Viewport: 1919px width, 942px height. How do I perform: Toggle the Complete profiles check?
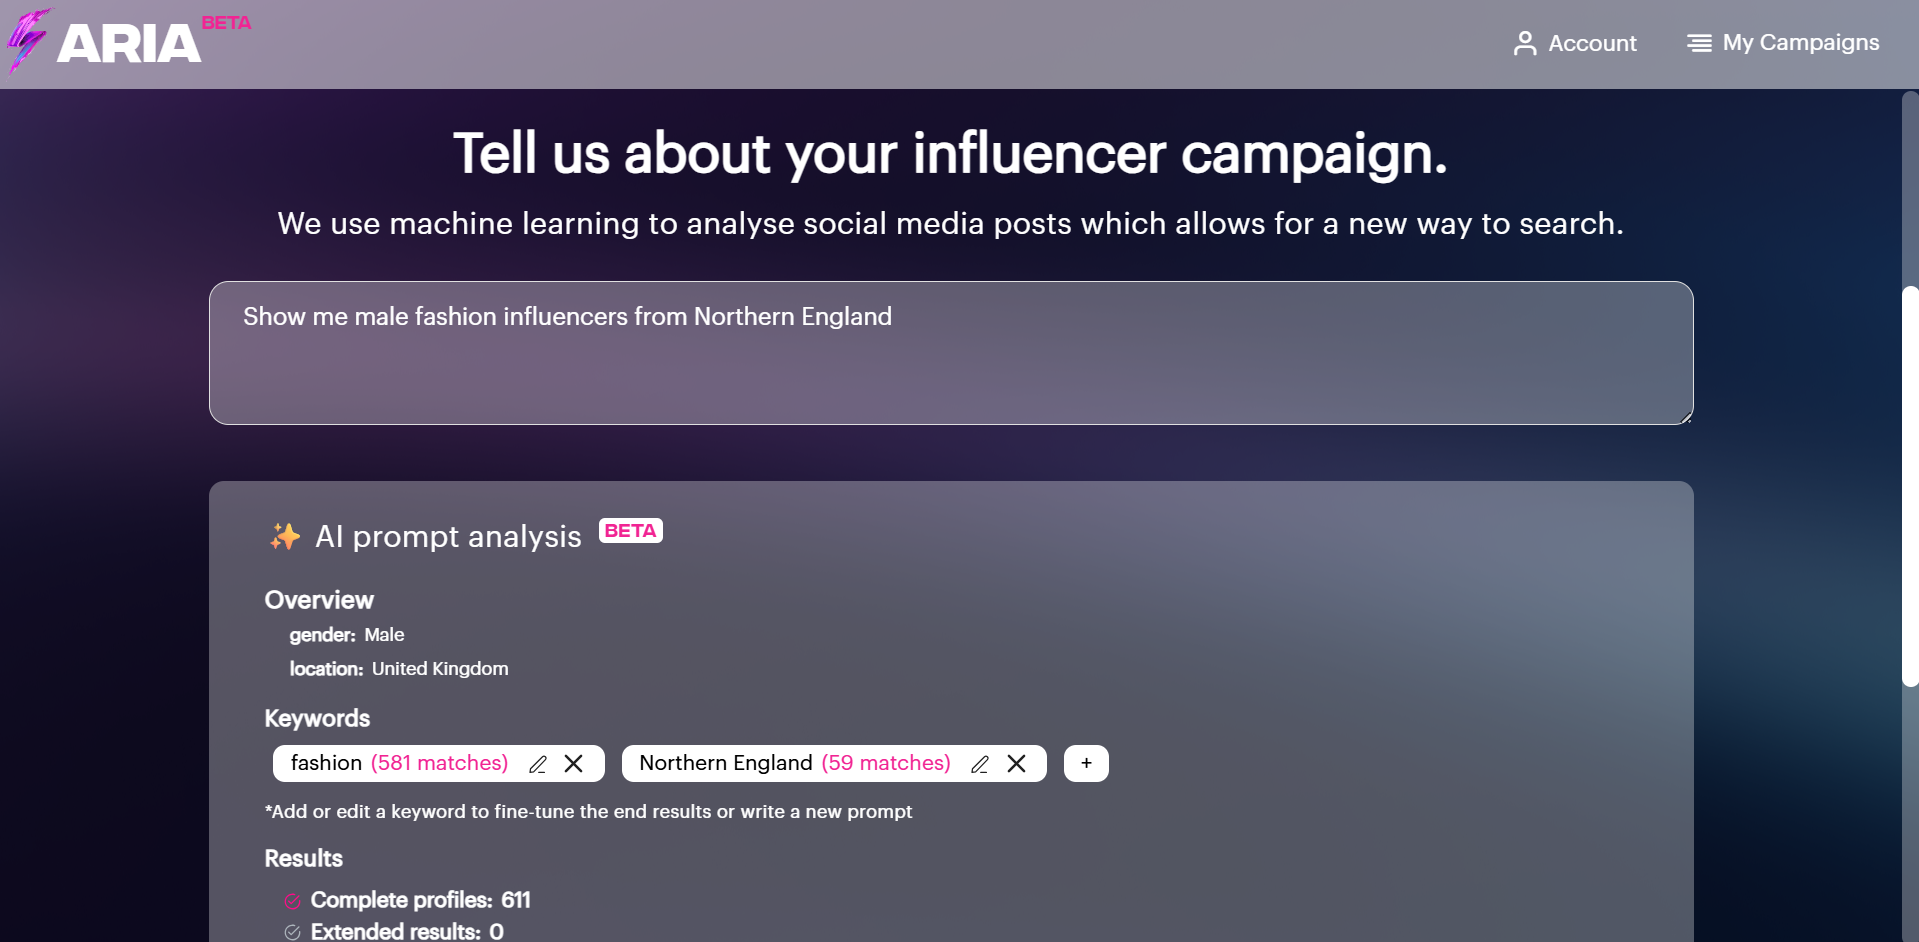click(x=292, y=901)
